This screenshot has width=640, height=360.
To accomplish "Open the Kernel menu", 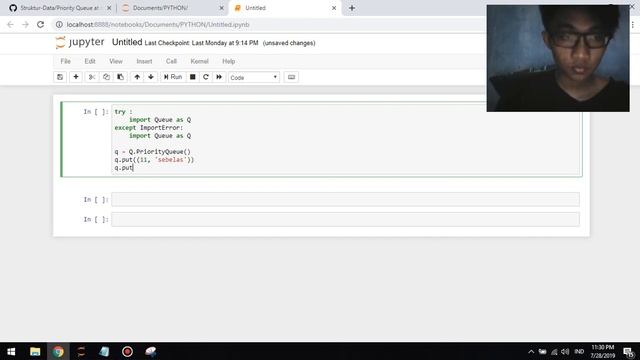I will (199, 61).
